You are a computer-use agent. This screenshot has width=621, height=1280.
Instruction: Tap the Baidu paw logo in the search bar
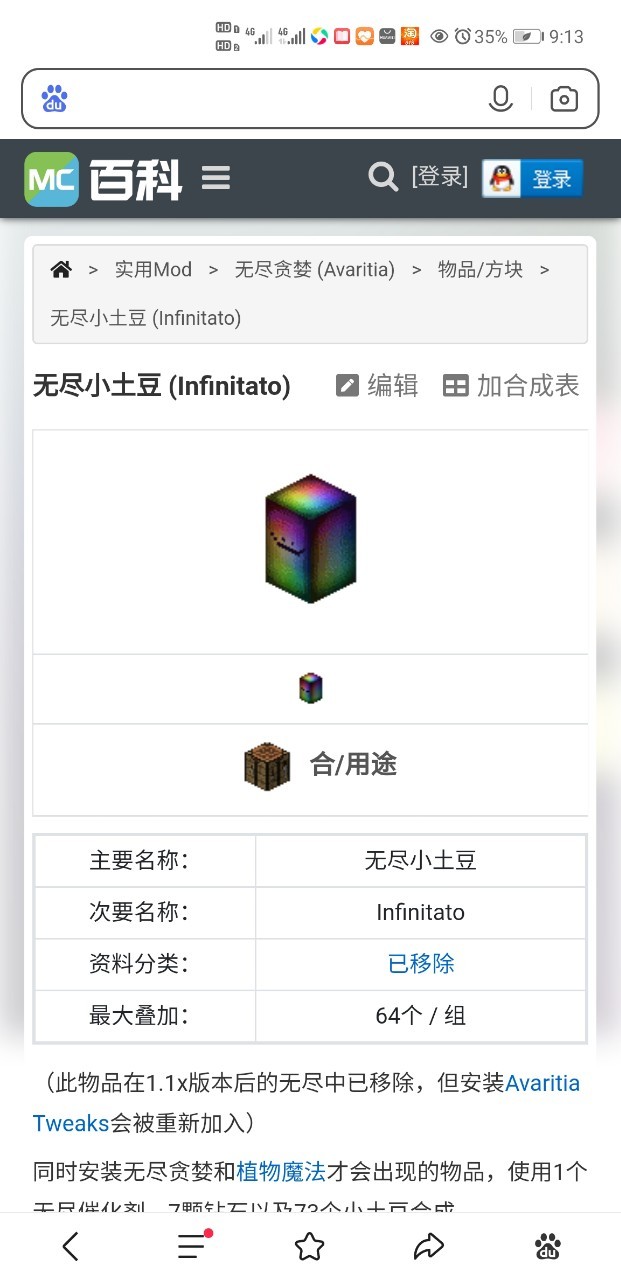click(54, 98)
